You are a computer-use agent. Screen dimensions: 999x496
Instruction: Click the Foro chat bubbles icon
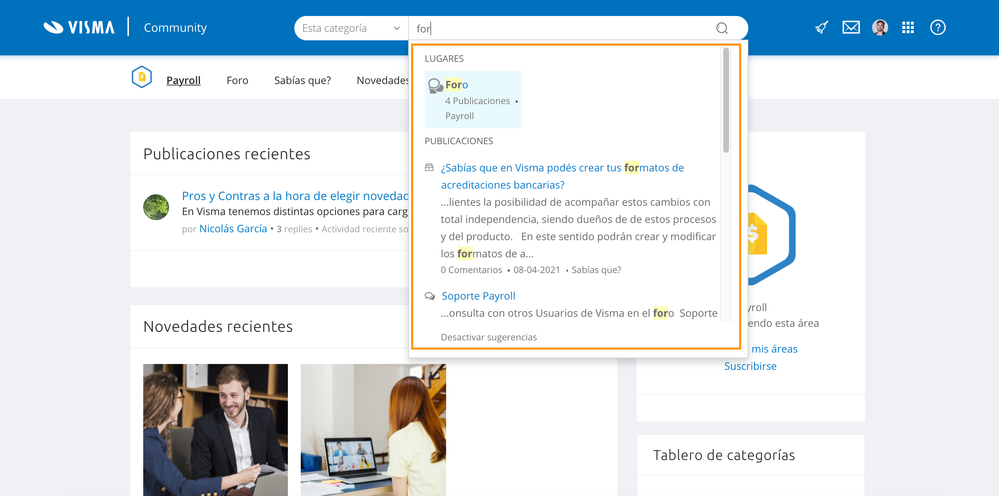[x=436, y=86]
